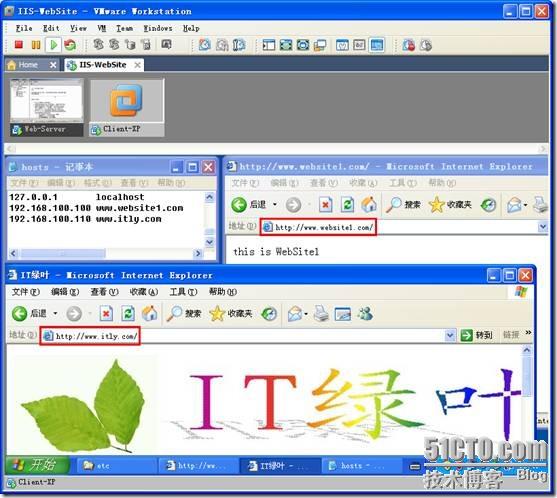Viewport: 557px width, 498px height.
Task: Click scroll up arrow in hosts Notepad
Action: [210, 197]
